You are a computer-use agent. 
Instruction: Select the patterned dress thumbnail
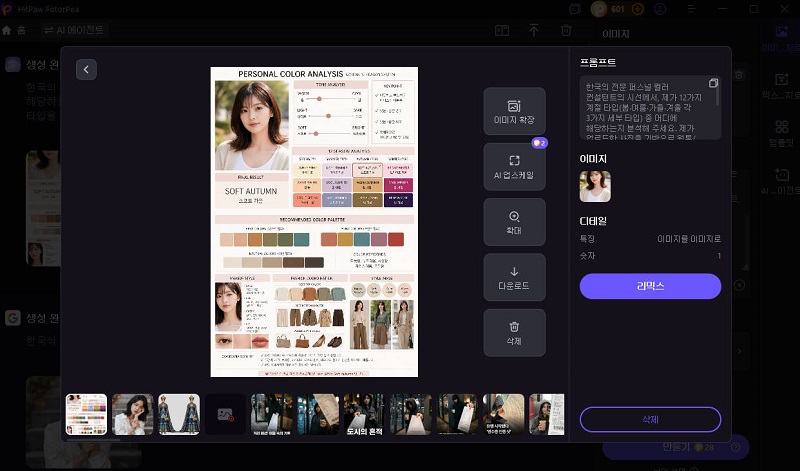[179, 414]
